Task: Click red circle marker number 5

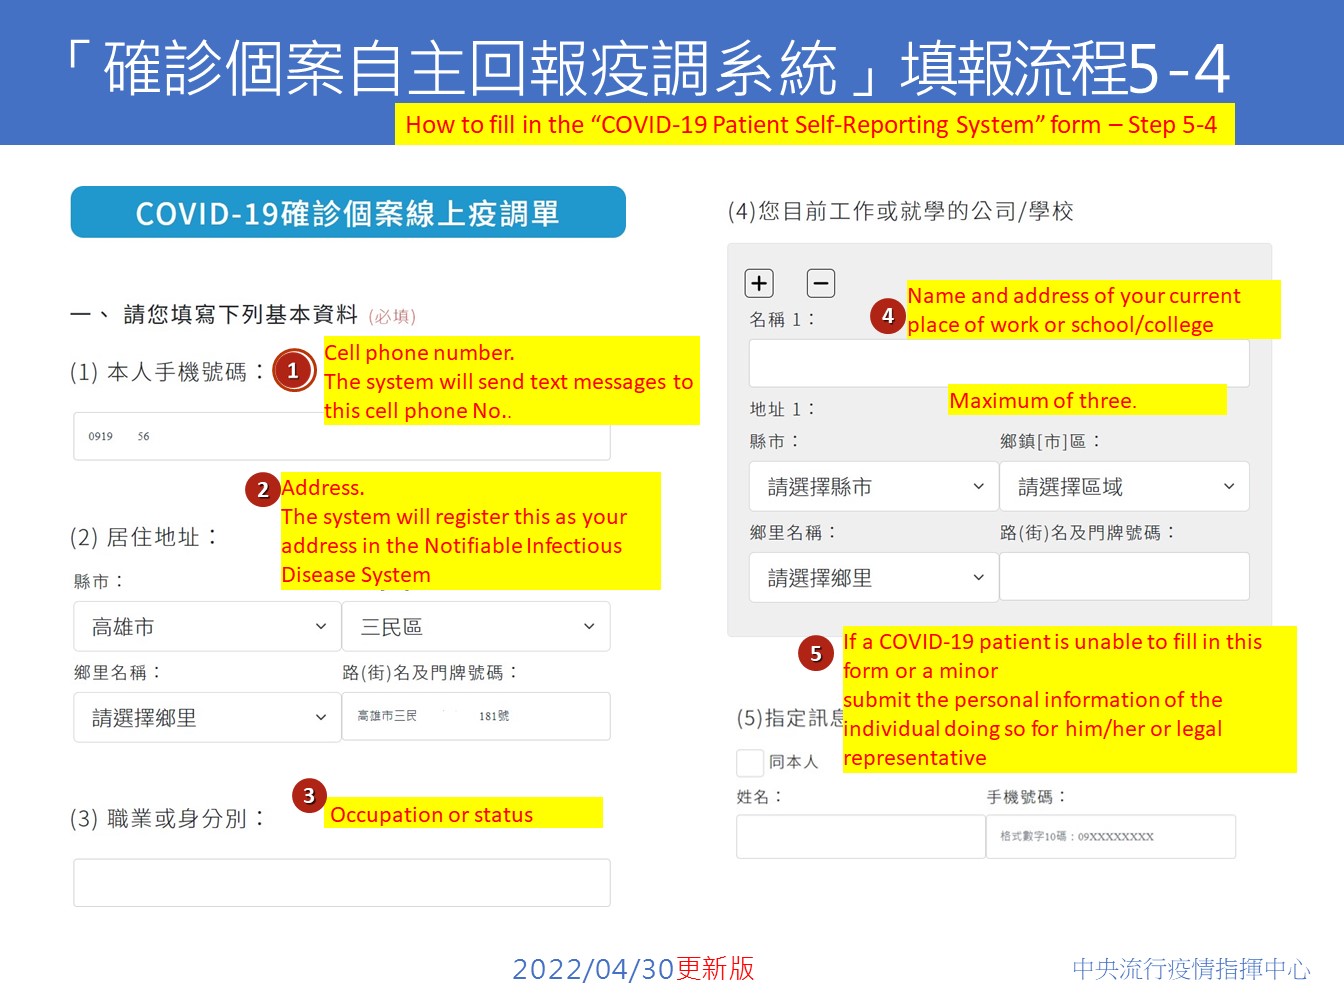Action: click(x=815, y=654)
